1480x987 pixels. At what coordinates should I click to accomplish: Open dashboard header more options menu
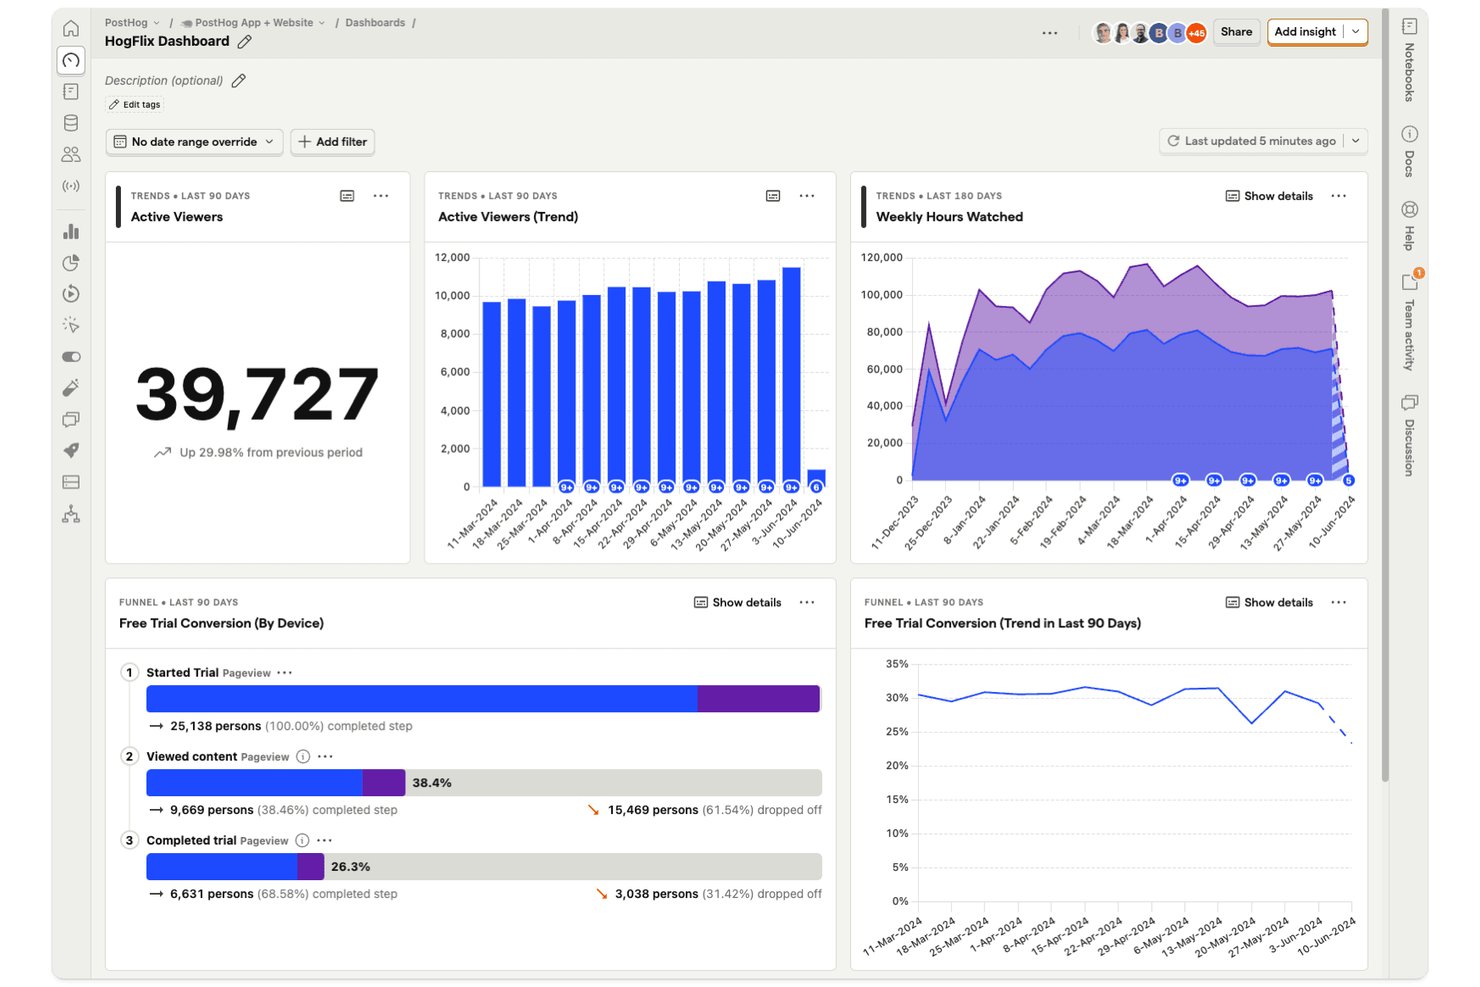(1050, 33)
